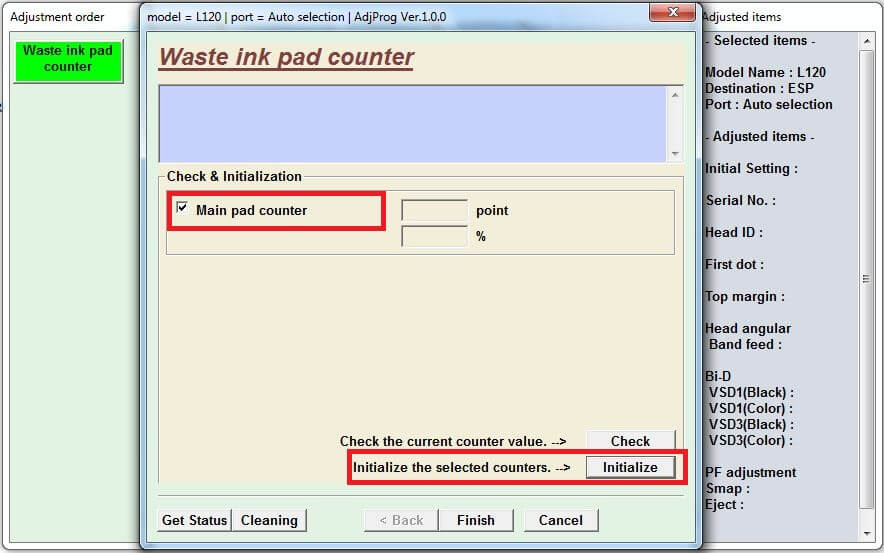The image size is (884, 553).
Task: Click the 'Initial Setting :' entry
Action: (x=752, y=169)
